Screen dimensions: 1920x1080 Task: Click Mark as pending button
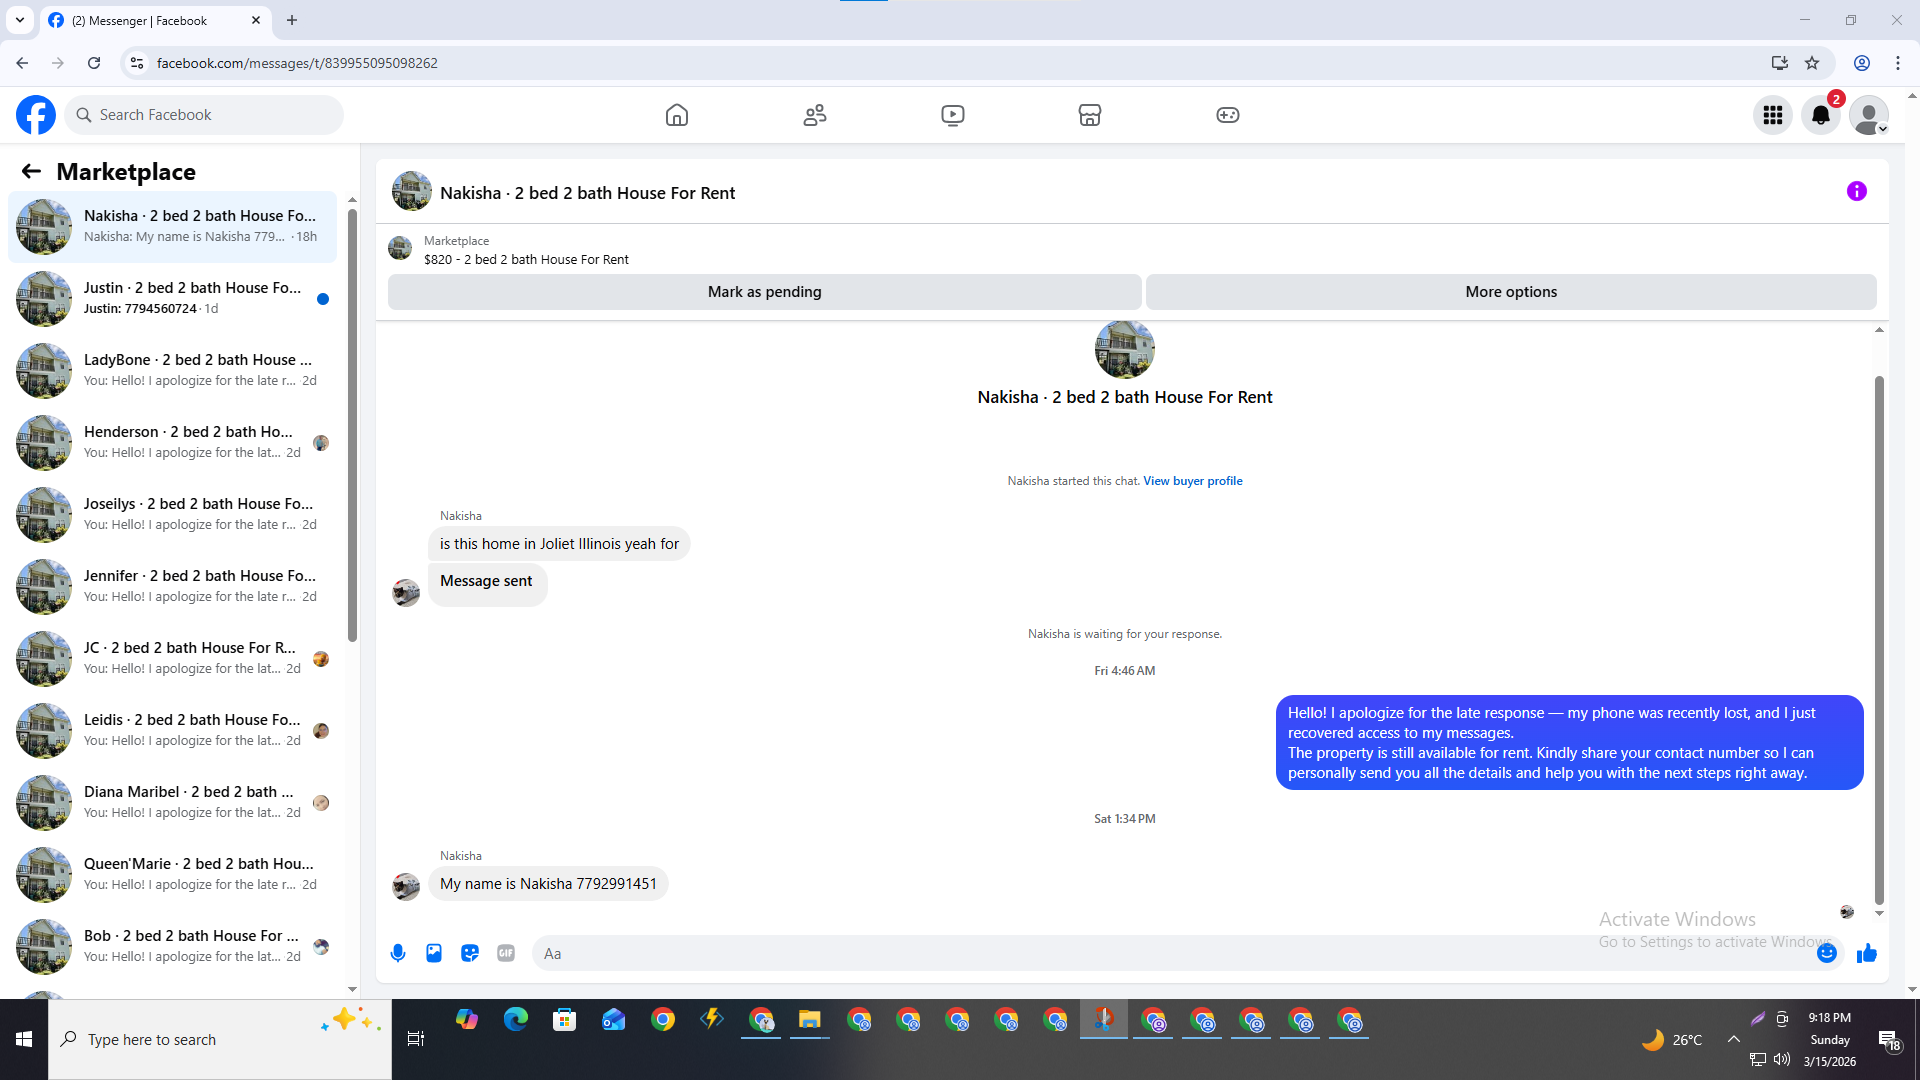tap(765, 292)
